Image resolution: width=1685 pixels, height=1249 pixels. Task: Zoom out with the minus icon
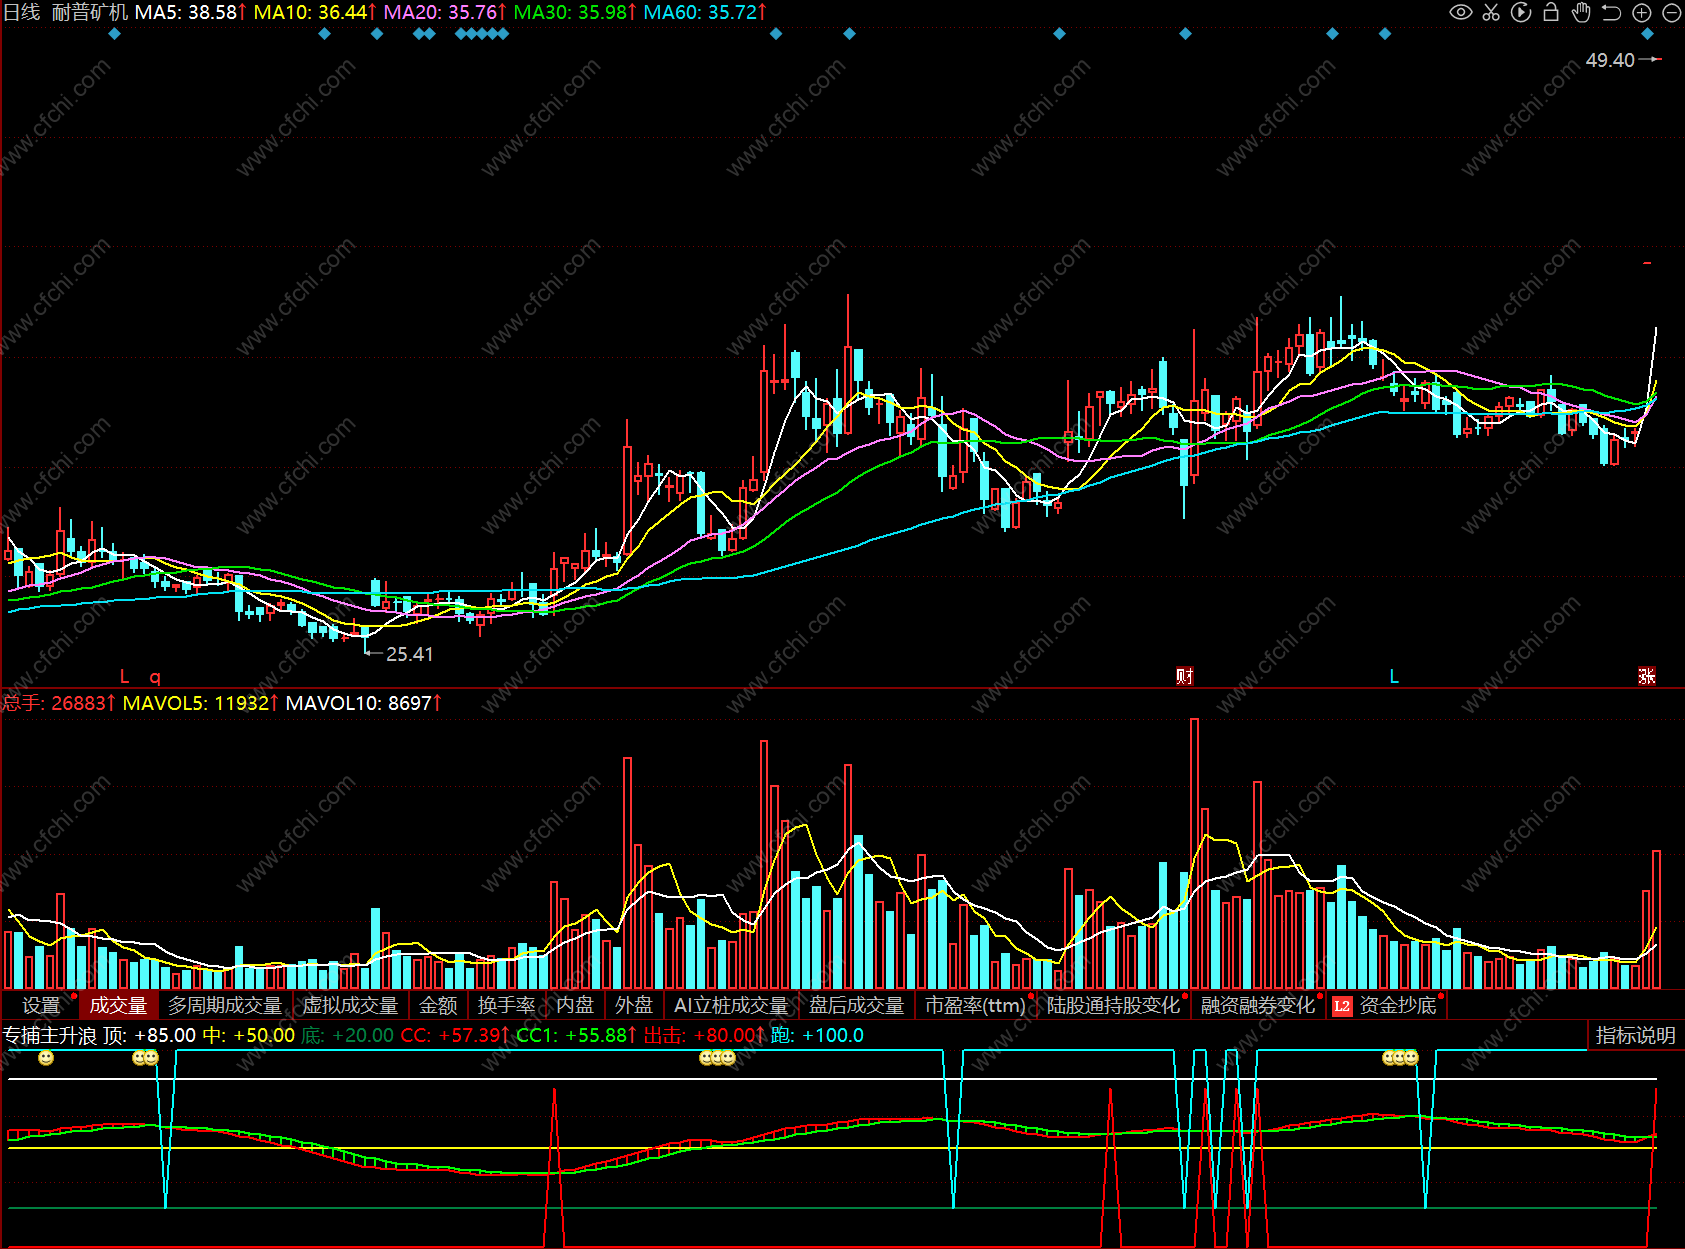[x=1671, y=13]
